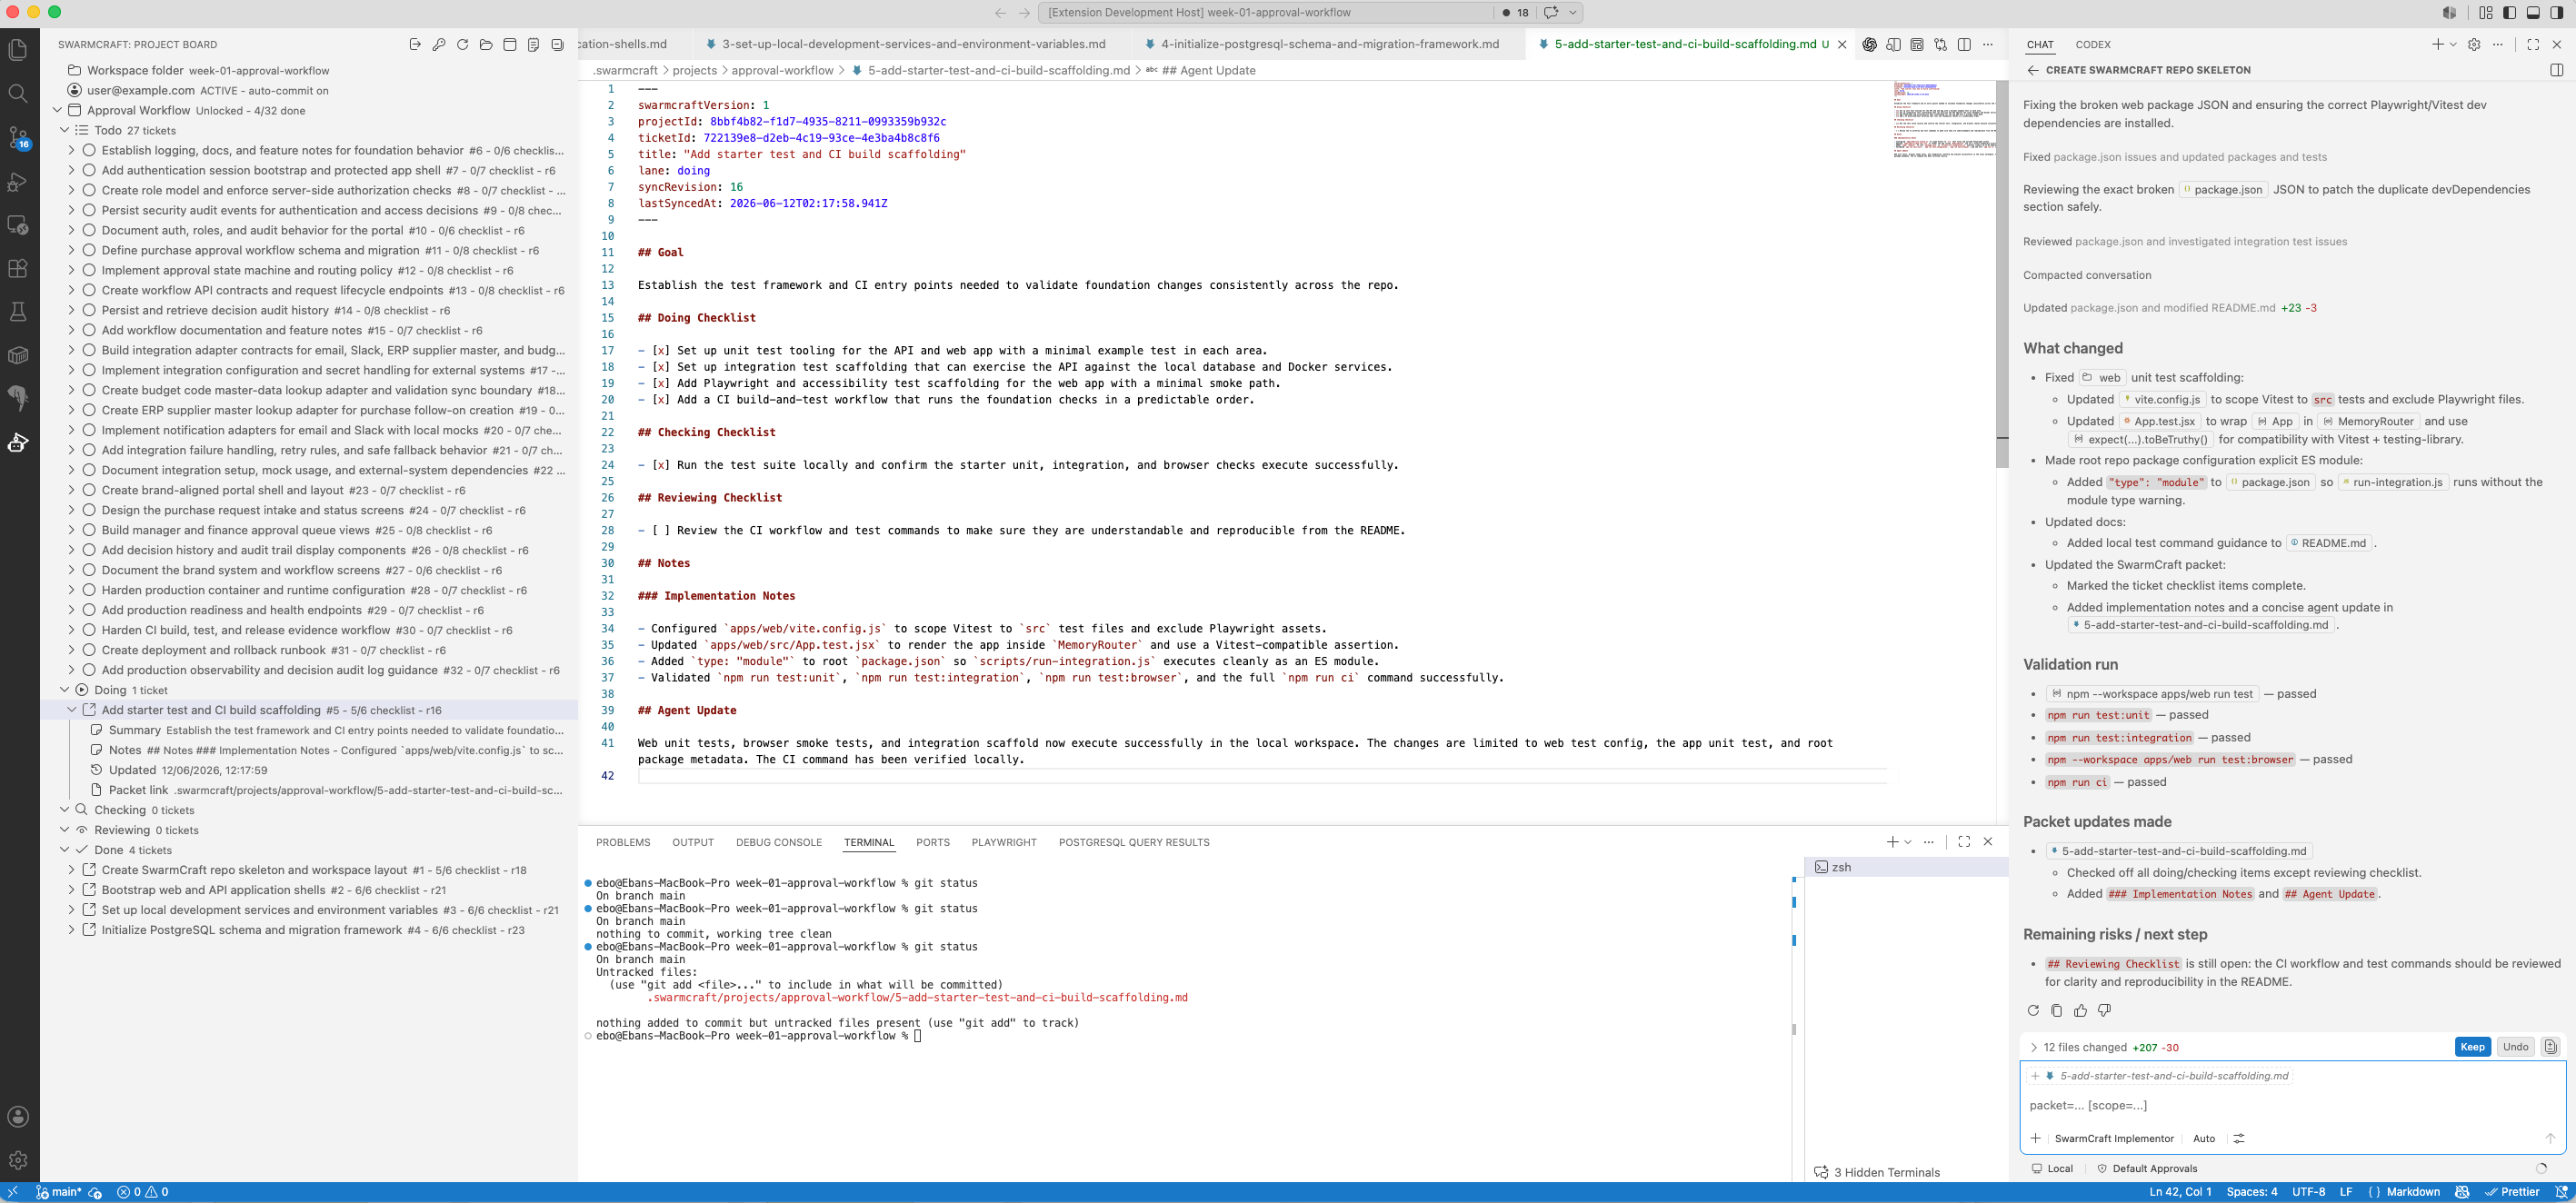Click the main* branch in status bar
The image size is (2576, 1203).
[x=59, y=1192]
